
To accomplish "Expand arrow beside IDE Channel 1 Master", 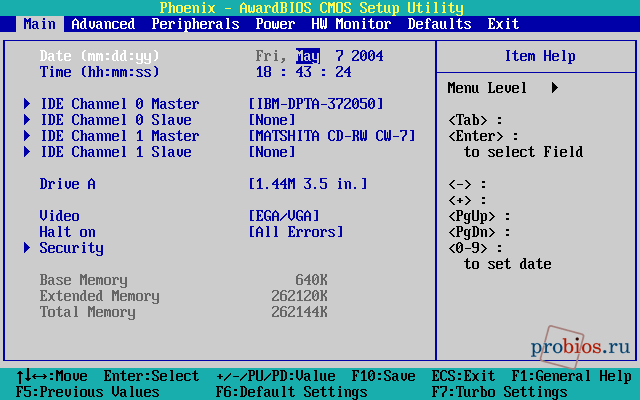I will 27,136.
